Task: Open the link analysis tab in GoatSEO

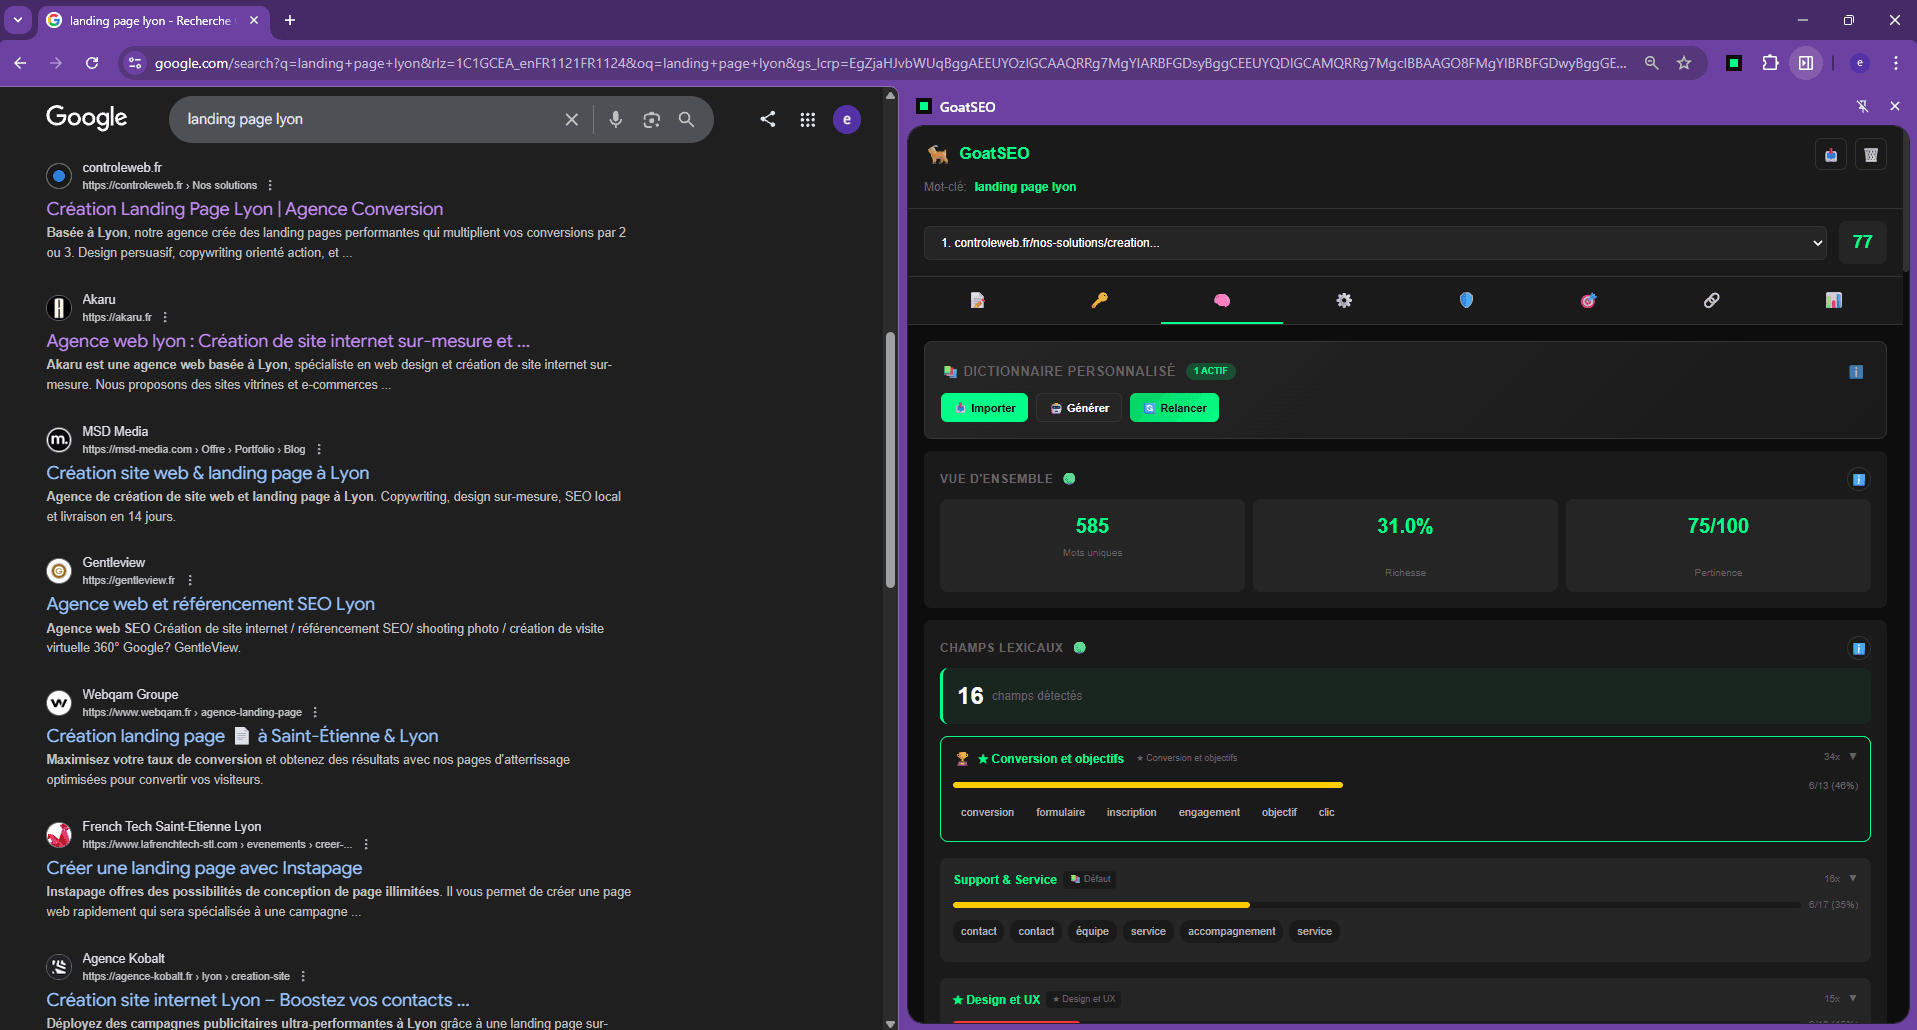Action: click(1712, 300)
